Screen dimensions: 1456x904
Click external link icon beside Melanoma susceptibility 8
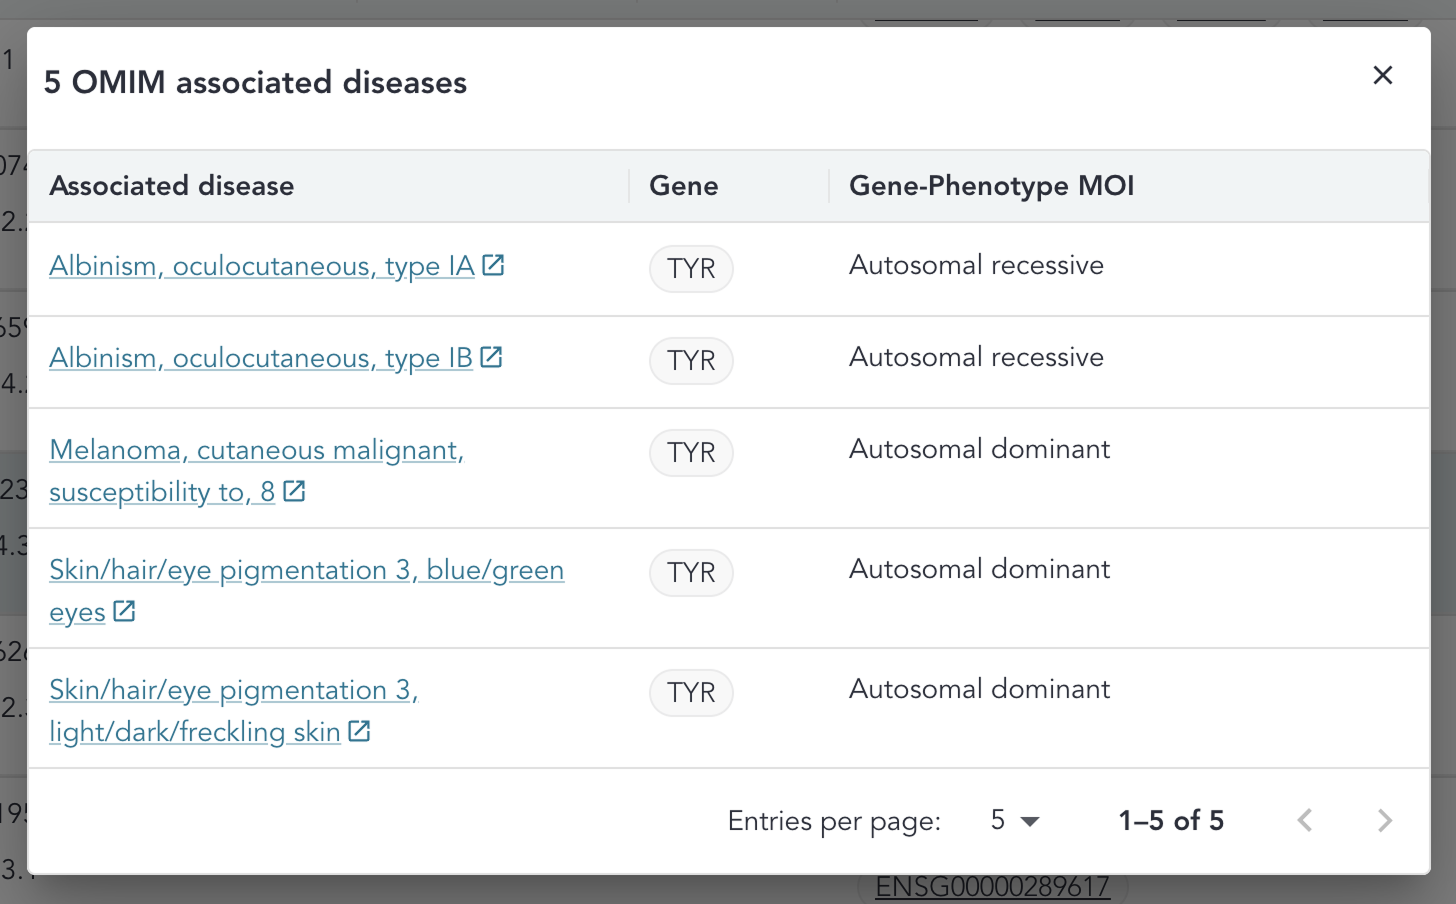[294, 491]
